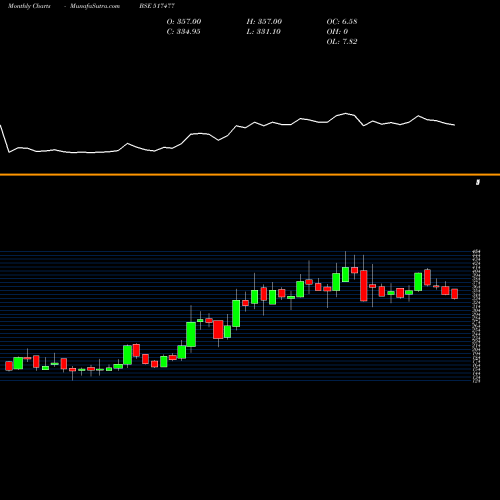Select the 'O: 357.00' open value
The width and height of the screenshot is (500, 500).
coord(184,22)
